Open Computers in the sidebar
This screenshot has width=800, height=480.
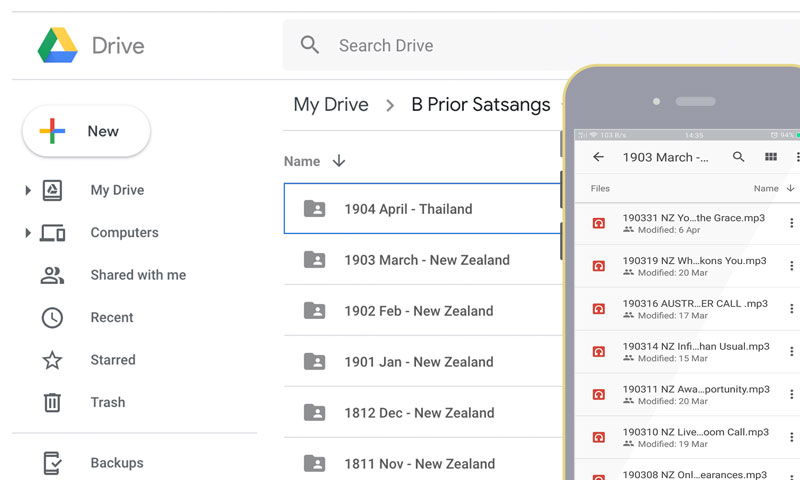[x=124, y=233]
